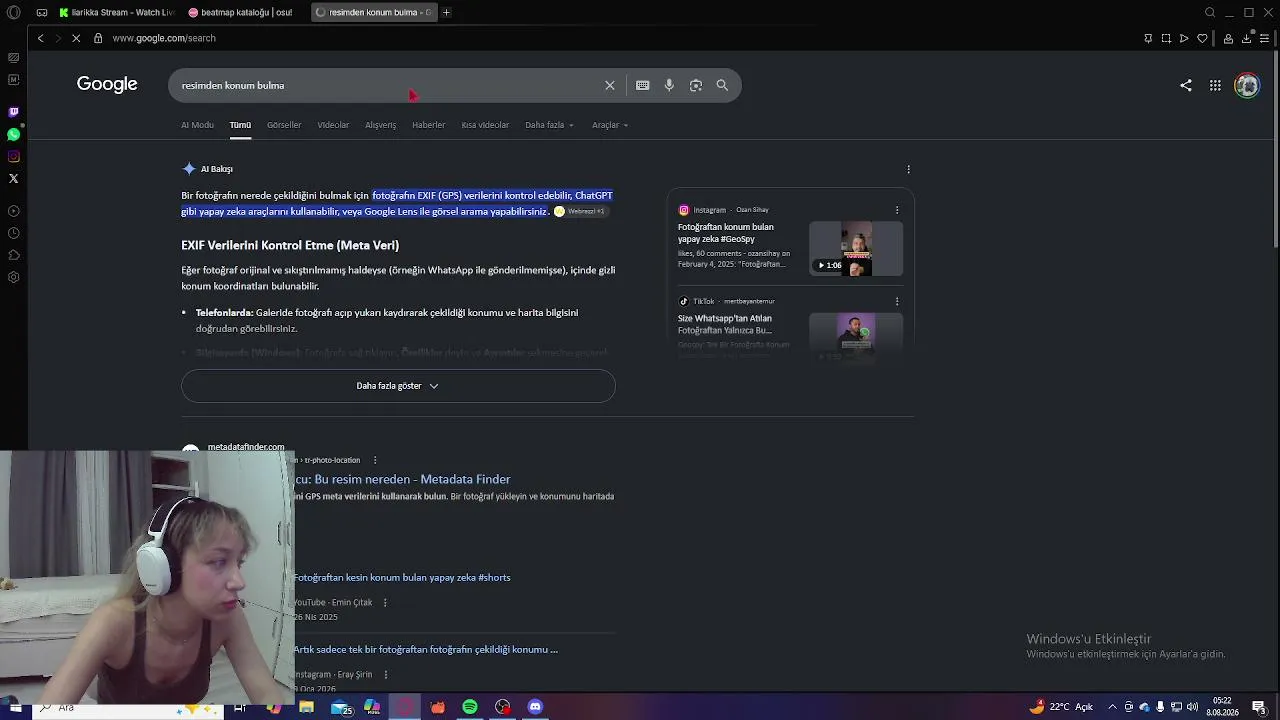Switch to the Kısa videolar tab
Image resolution: width=1280 pixels, height=720 pixels.
click(x=485, y=125)
